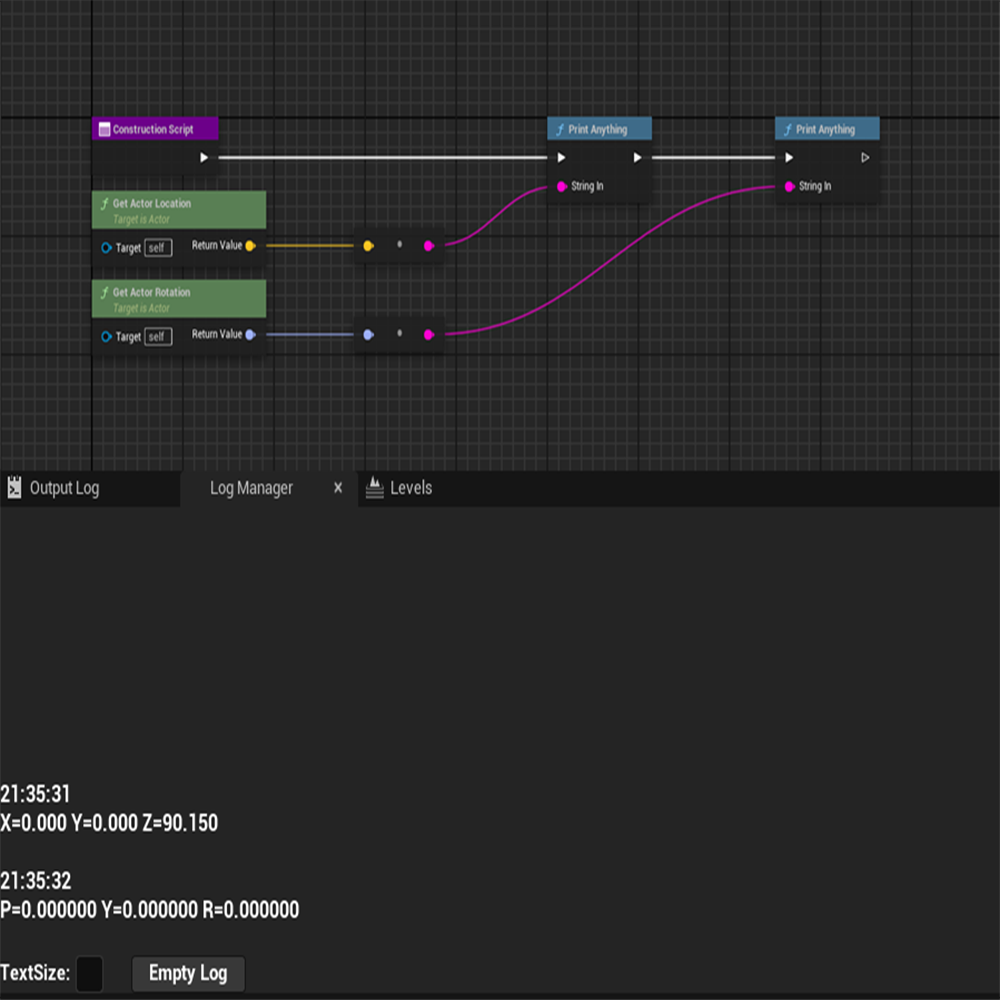The width and height of the screenshot is (1000, 1000).
Task: Click the second Print Anything hollow exec output pin
Action: (x=865, y=157)
